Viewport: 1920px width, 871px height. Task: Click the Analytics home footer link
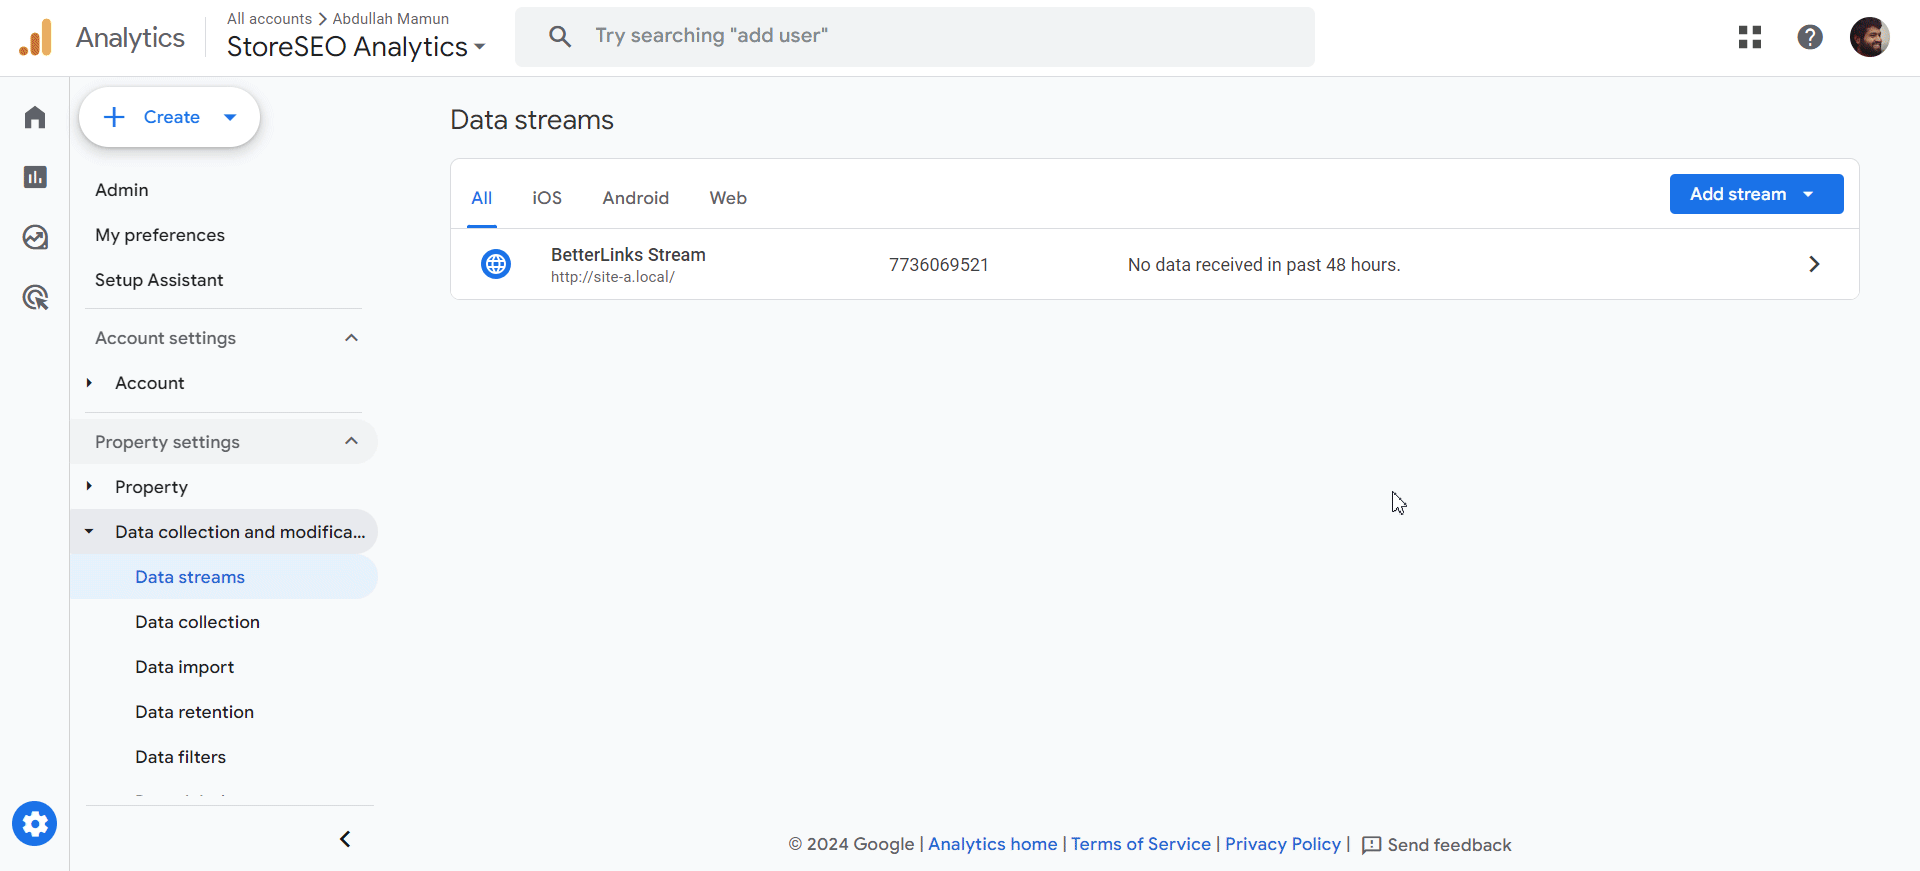(x=993, y=844)
